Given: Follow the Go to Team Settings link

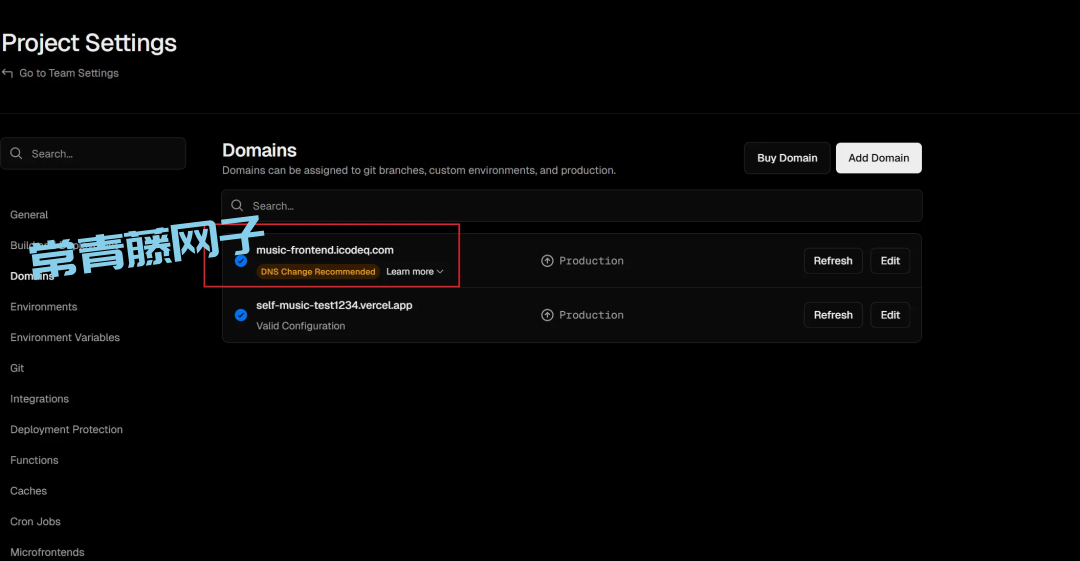Looking at the screenshot, I should pos(68,73).
